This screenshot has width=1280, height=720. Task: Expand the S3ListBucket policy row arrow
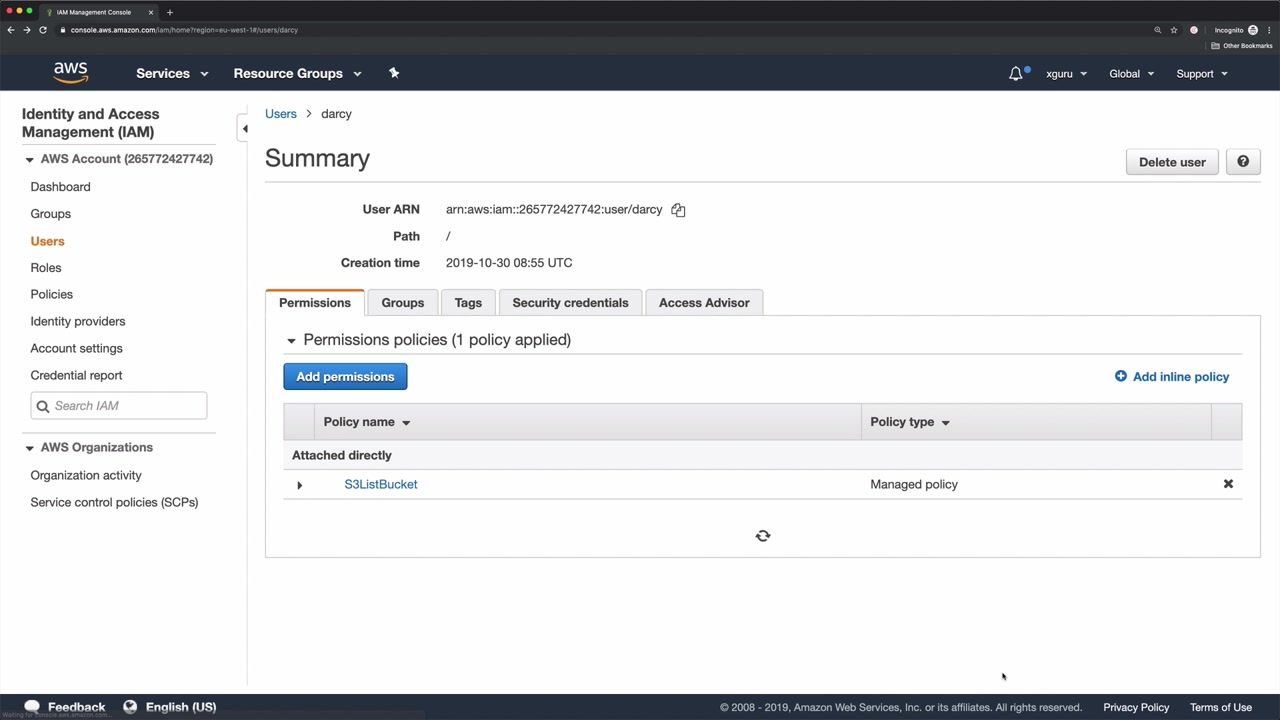point(299,485)
